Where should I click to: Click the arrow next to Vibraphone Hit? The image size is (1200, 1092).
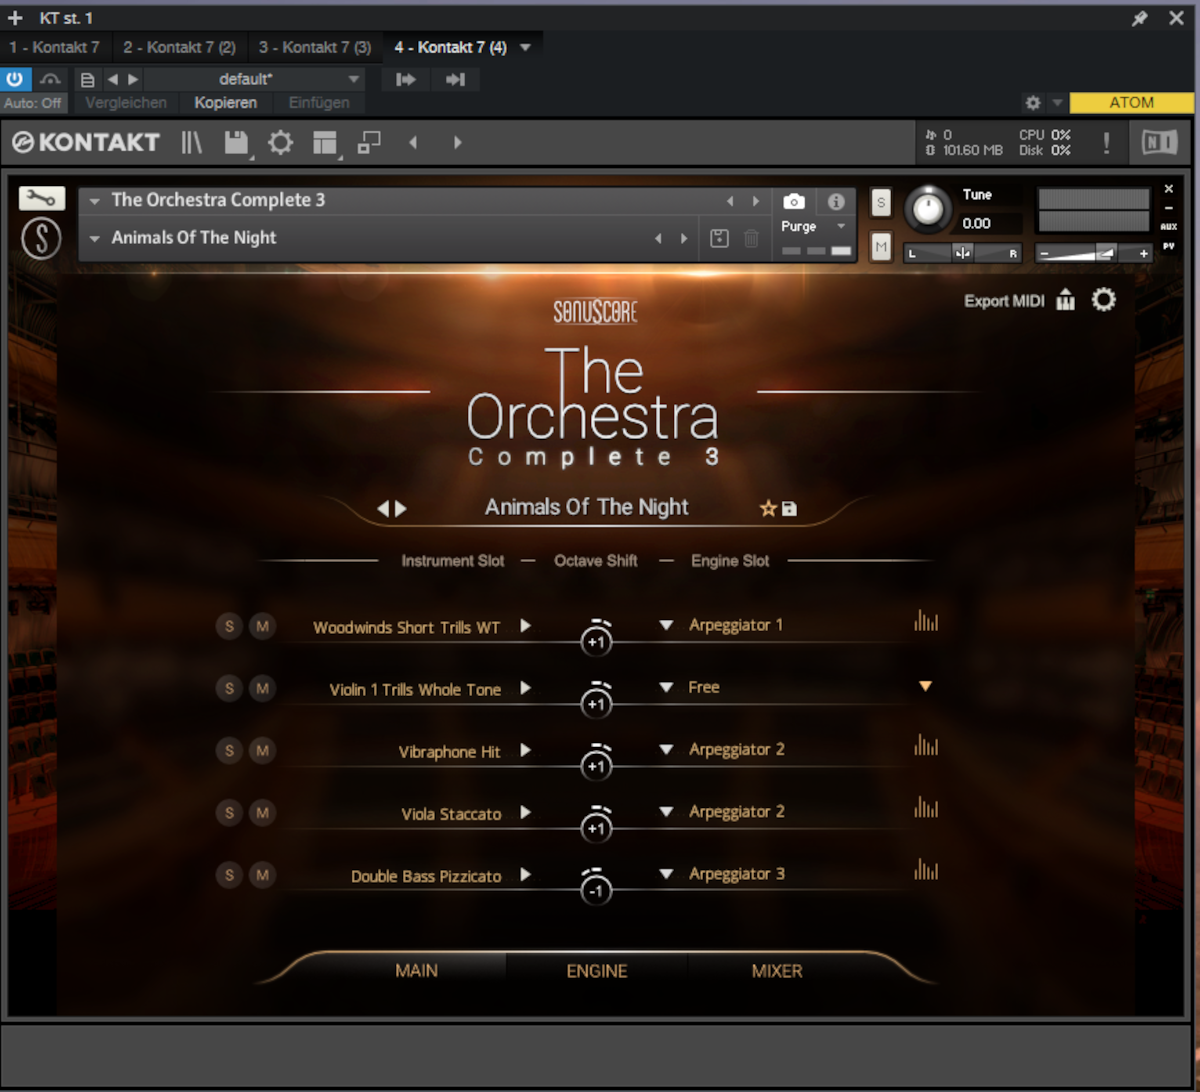525,750
